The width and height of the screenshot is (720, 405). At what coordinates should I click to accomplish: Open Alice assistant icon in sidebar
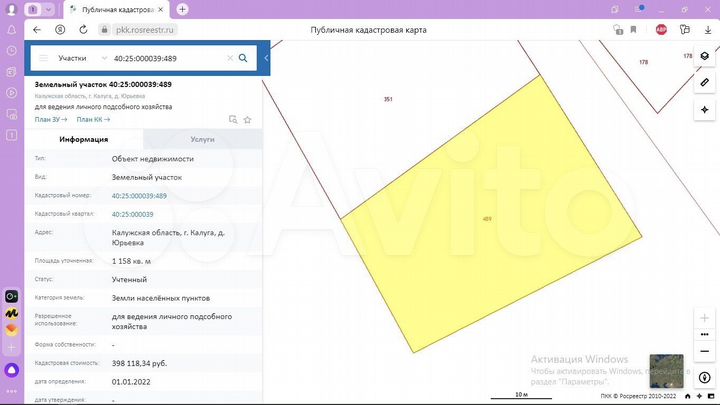12,370
